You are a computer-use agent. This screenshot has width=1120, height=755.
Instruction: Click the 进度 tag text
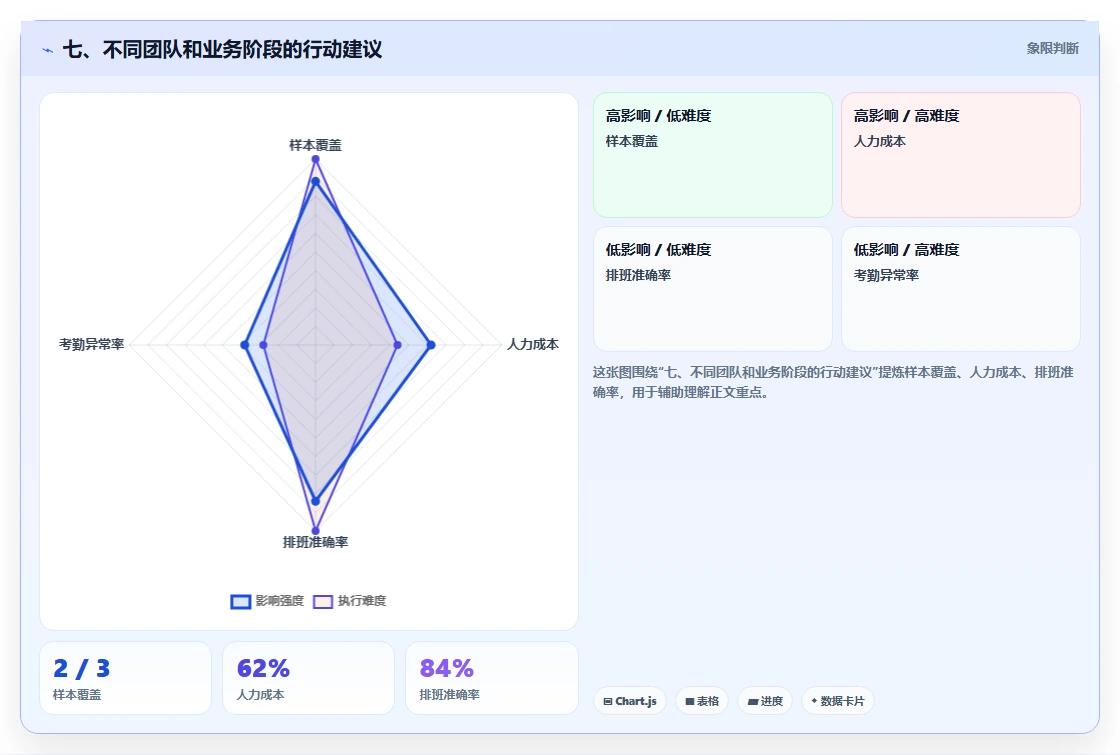point(771,701)
